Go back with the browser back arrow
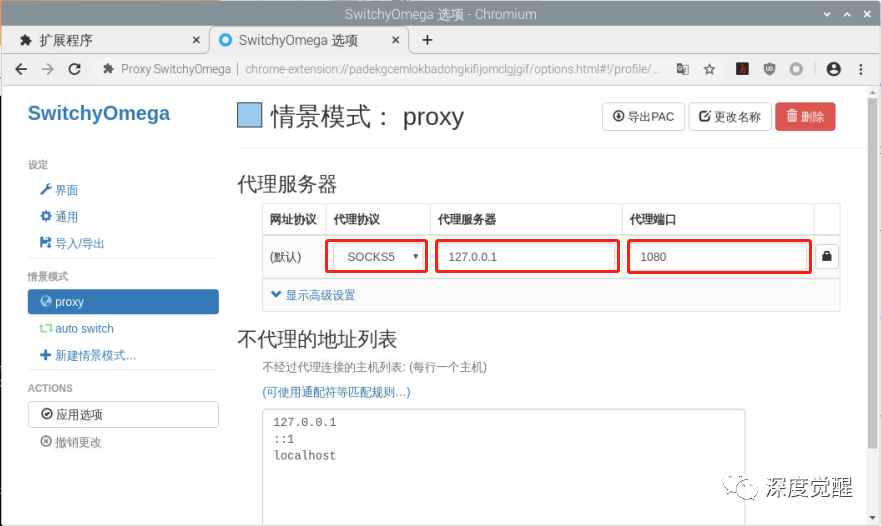Viewport: 881px width, 526px height. (21, 69)
